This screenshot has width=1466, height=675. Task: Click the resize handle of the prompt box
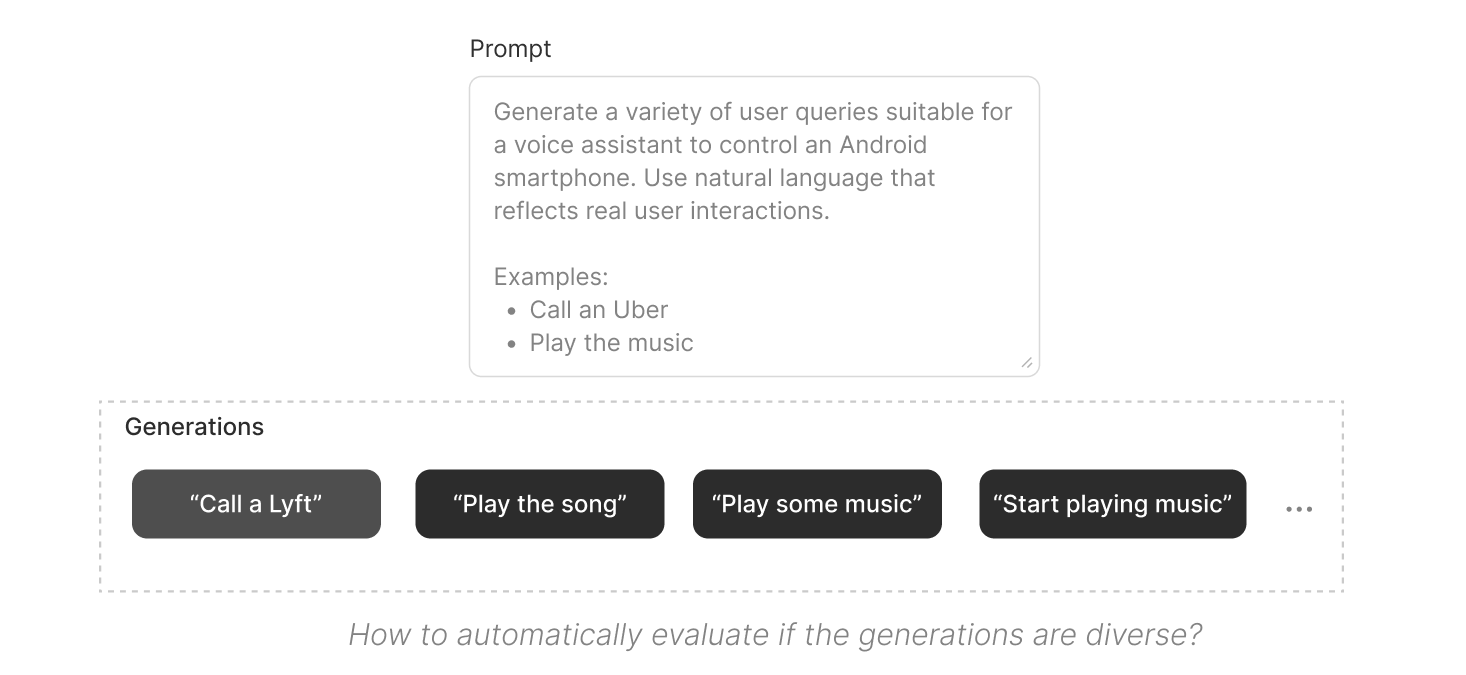click(1026, 364)
